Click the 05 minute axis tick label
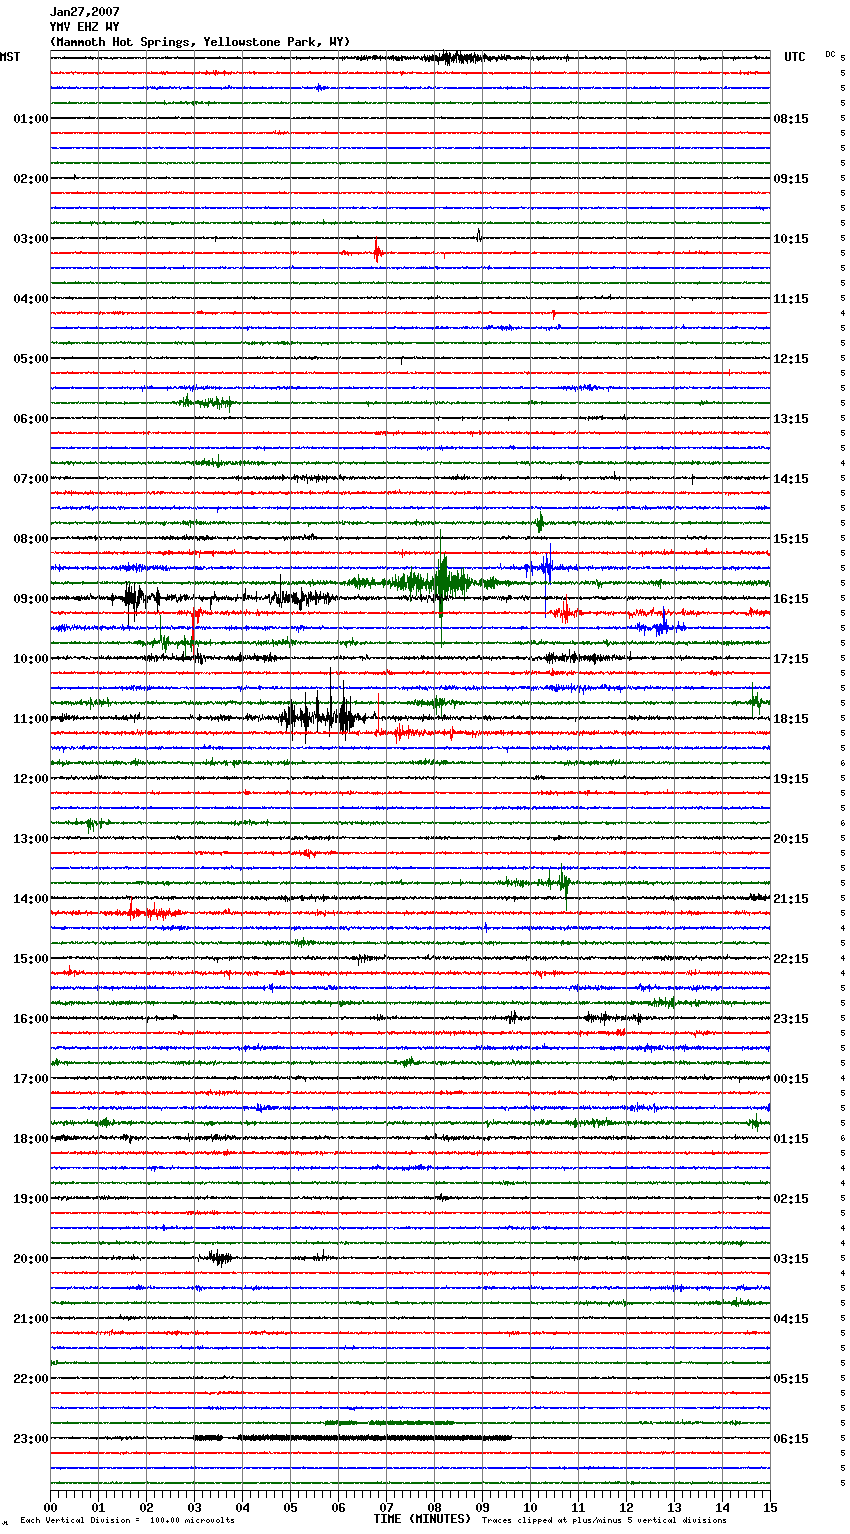The image size is (850, 1534). point(290,1507)
